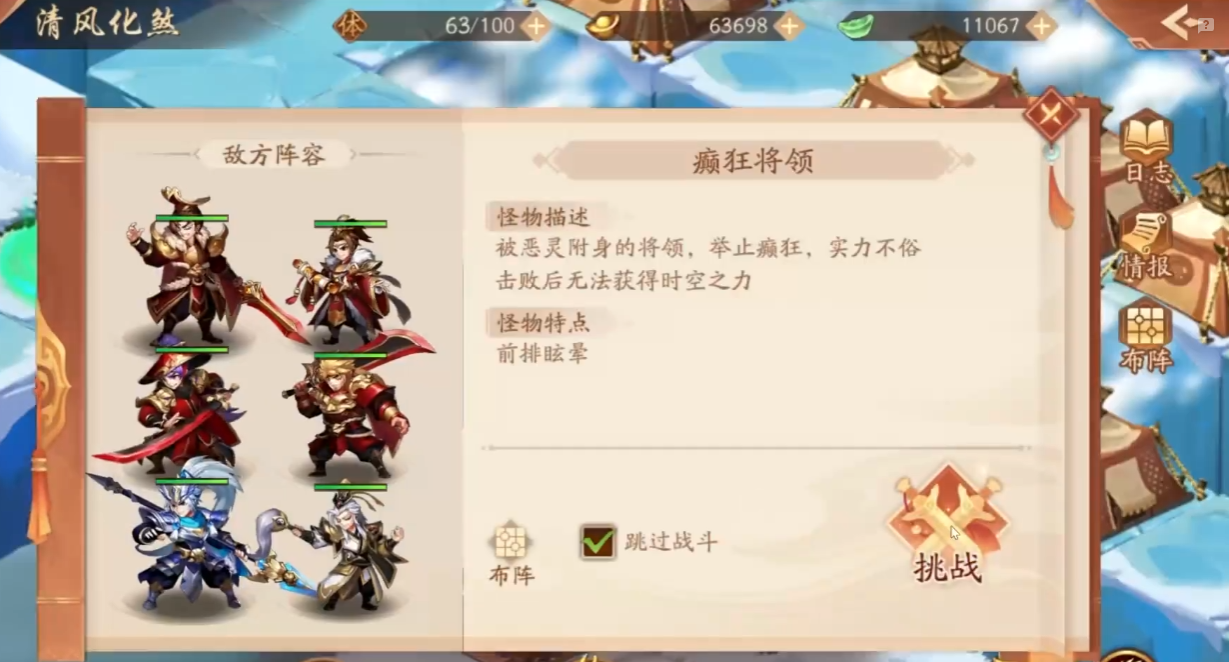Toggle the 跳过战斗 skip battle checkbox
This screenshot has width=1229, height=662.
(598, 542)
